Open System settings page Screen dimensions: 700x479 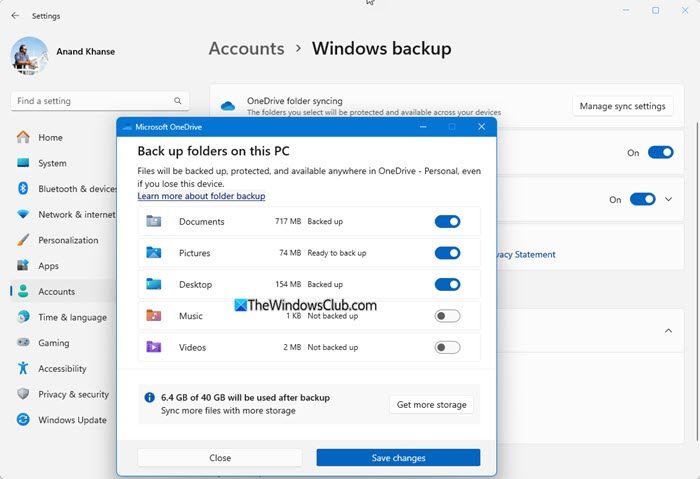(x=52, y=163)
